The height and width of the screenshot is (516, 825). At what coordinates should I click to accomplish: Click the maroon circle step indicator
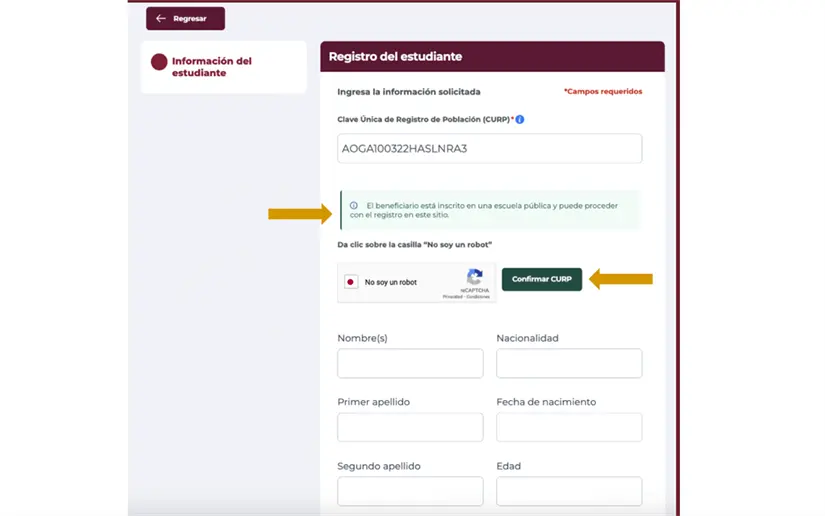tap(159, 62)
